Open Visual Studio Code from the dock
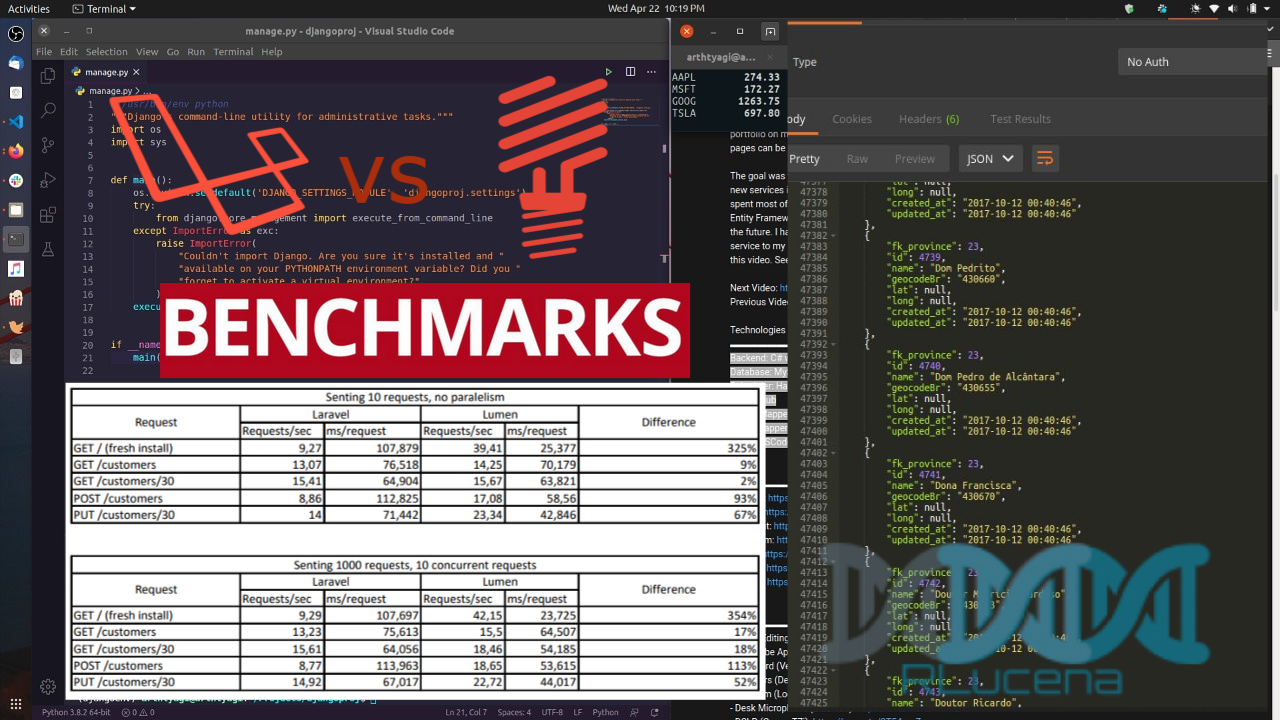The image size is (1280, 720). (16, 122)
